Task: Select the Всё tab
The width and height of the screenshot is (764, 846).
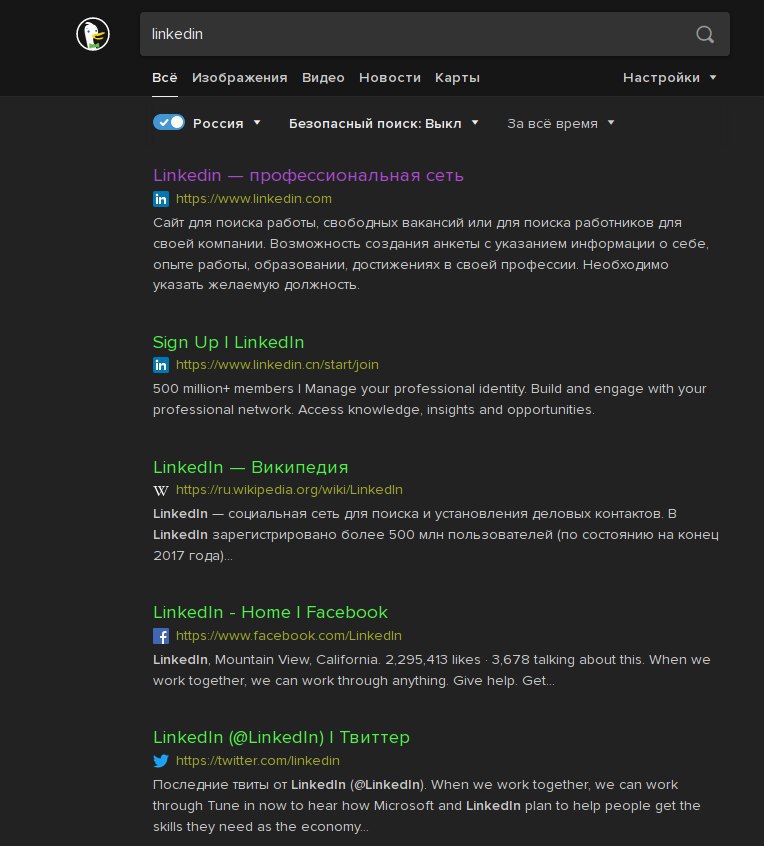Action: click(165, 78)
